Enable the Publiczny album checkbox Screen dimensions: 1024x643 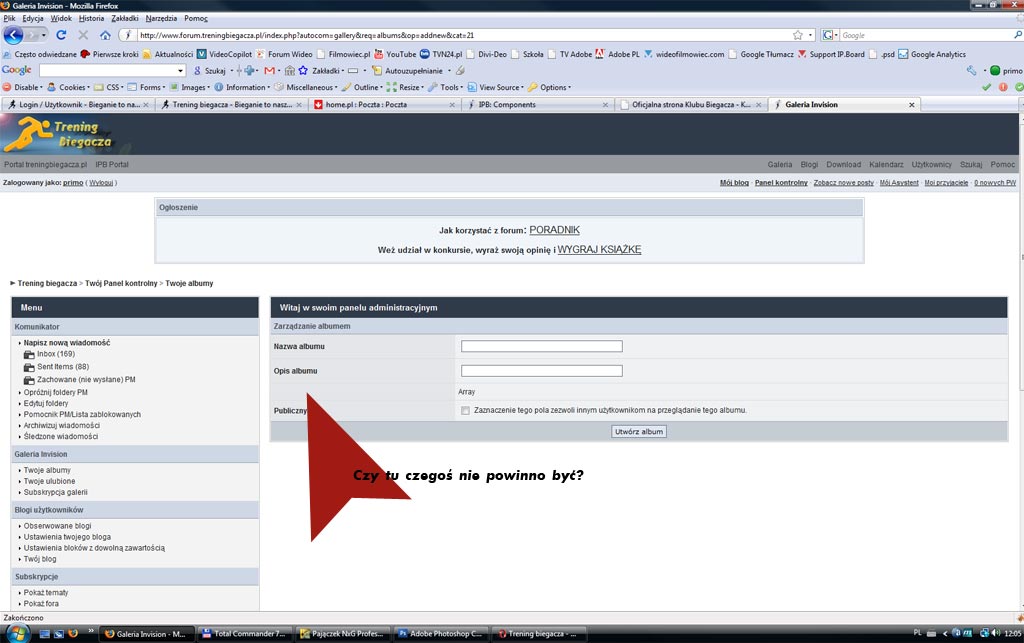coord(465,410)
